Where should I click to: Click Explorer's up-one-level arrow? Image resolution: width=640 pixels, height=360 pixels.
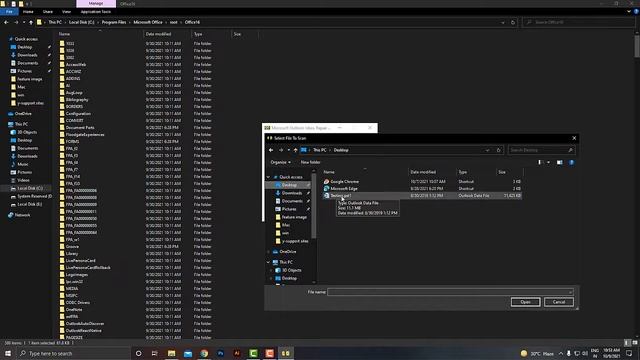coord(31,22)
